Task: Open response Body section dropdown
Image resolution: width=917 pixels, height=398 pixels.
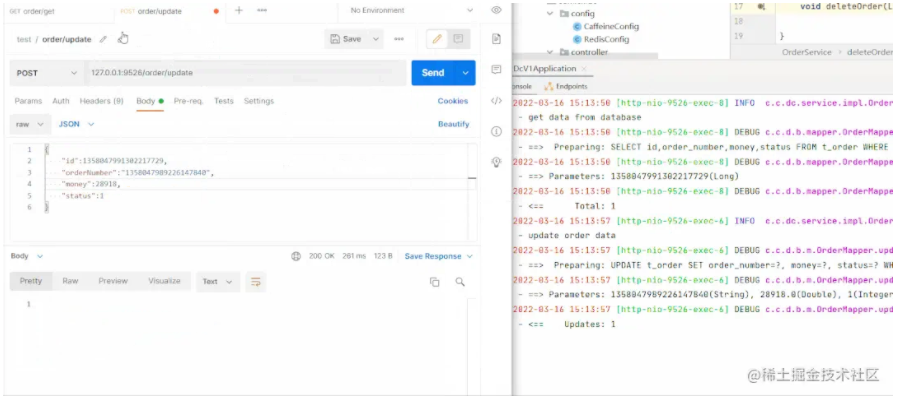Action: pos(26,256)
